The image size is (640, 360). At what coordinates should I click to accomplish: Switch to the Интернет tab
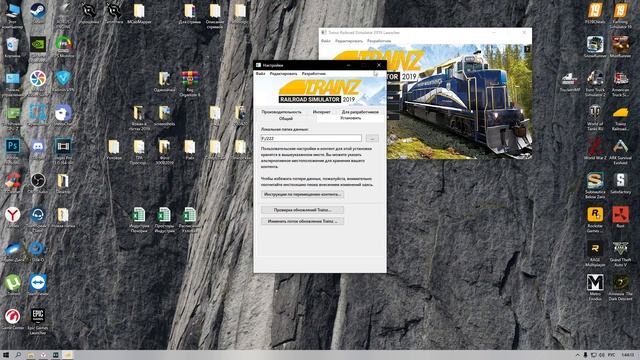point(322,111)
